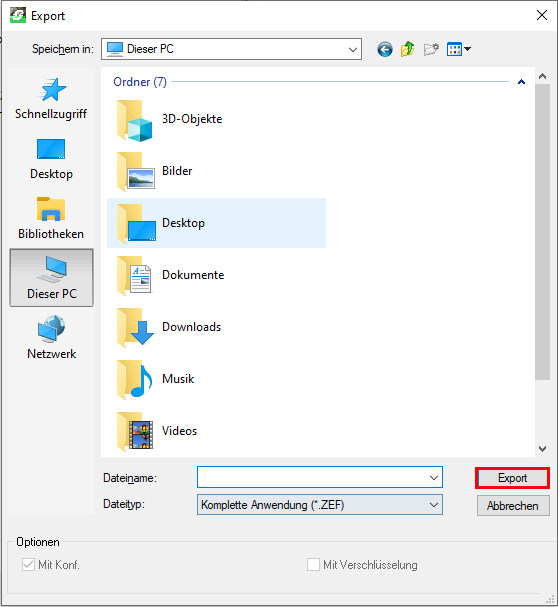Viewport: 558px width, 607px height.
Task: Go up one folder level
Action: 407,49
